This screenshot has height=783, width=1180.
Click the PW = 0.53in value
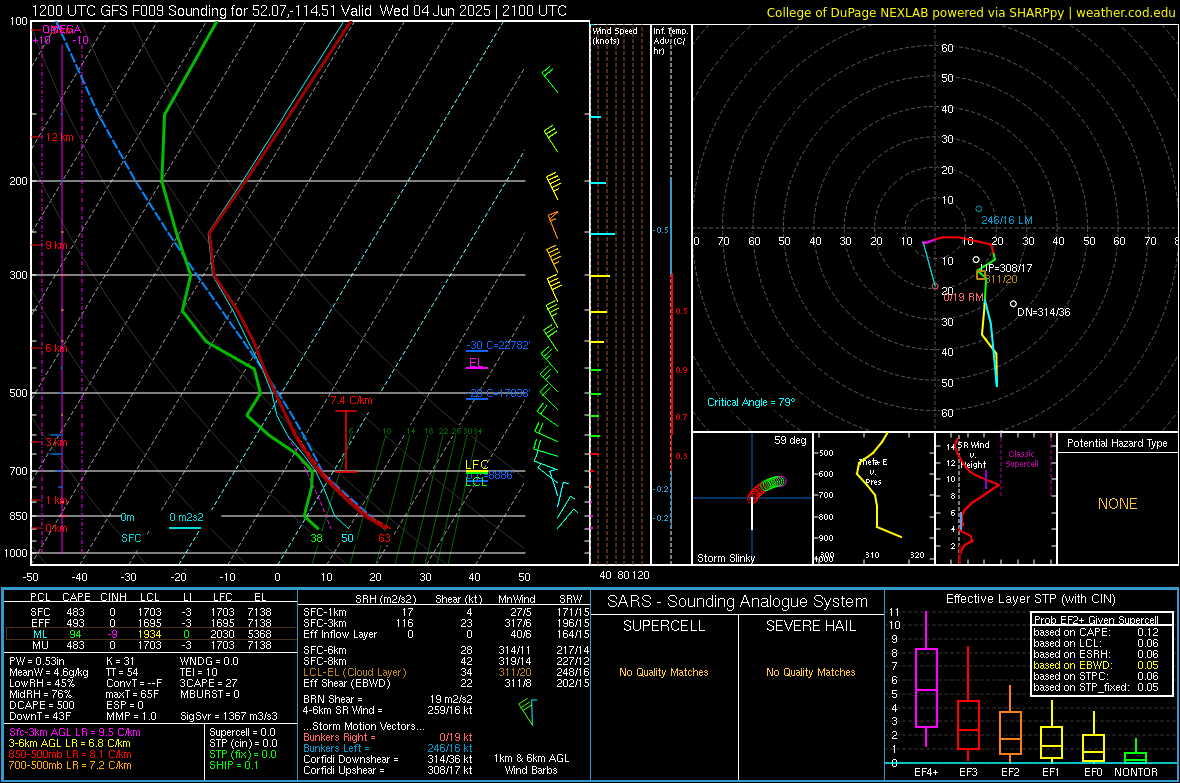[40, 661]
